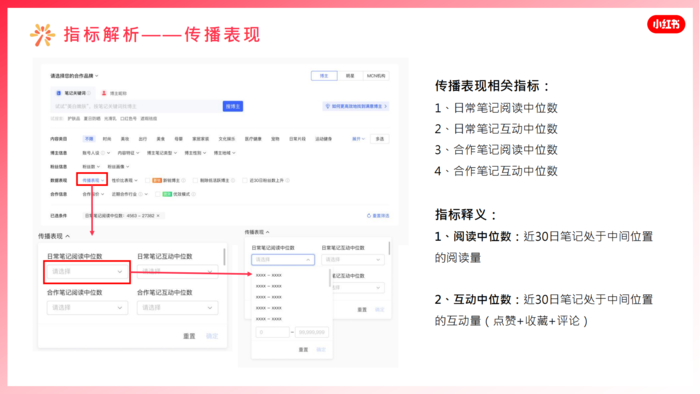The height and width of the screenshot is (394, 700).
Task: Click the info icon after 新锐博主
Action: (183, 180)
